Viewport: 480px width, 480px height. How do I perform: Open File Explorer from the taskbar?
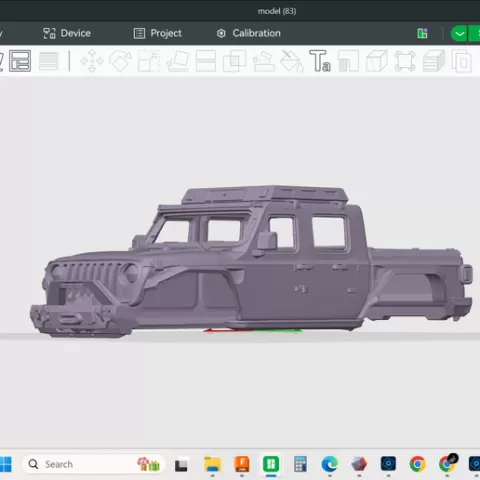pyautogui.click(x=212, y=464)
